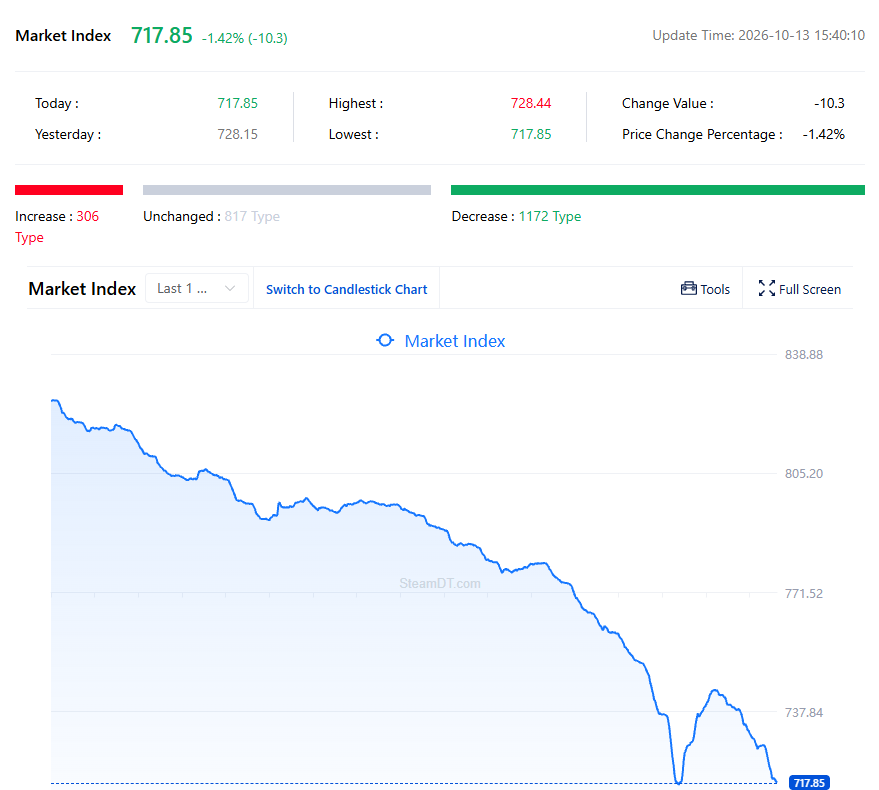Viewport: 879px width, 790px height.
Task: Click the green Decrease bar
Action: [658, 190]
